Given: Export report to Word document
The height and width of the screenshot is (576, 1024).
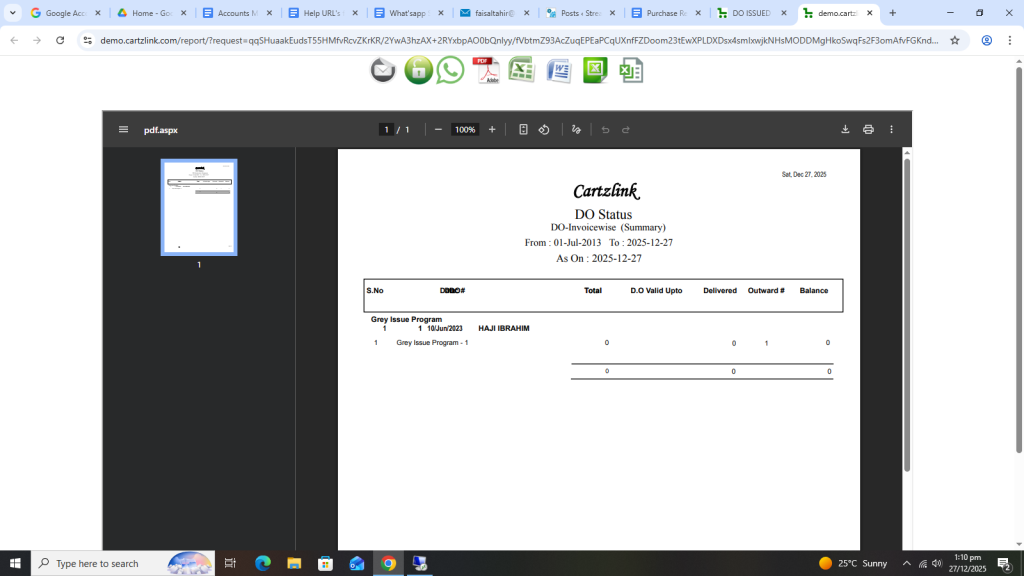Looking at the screenshot, I should 558,70.
